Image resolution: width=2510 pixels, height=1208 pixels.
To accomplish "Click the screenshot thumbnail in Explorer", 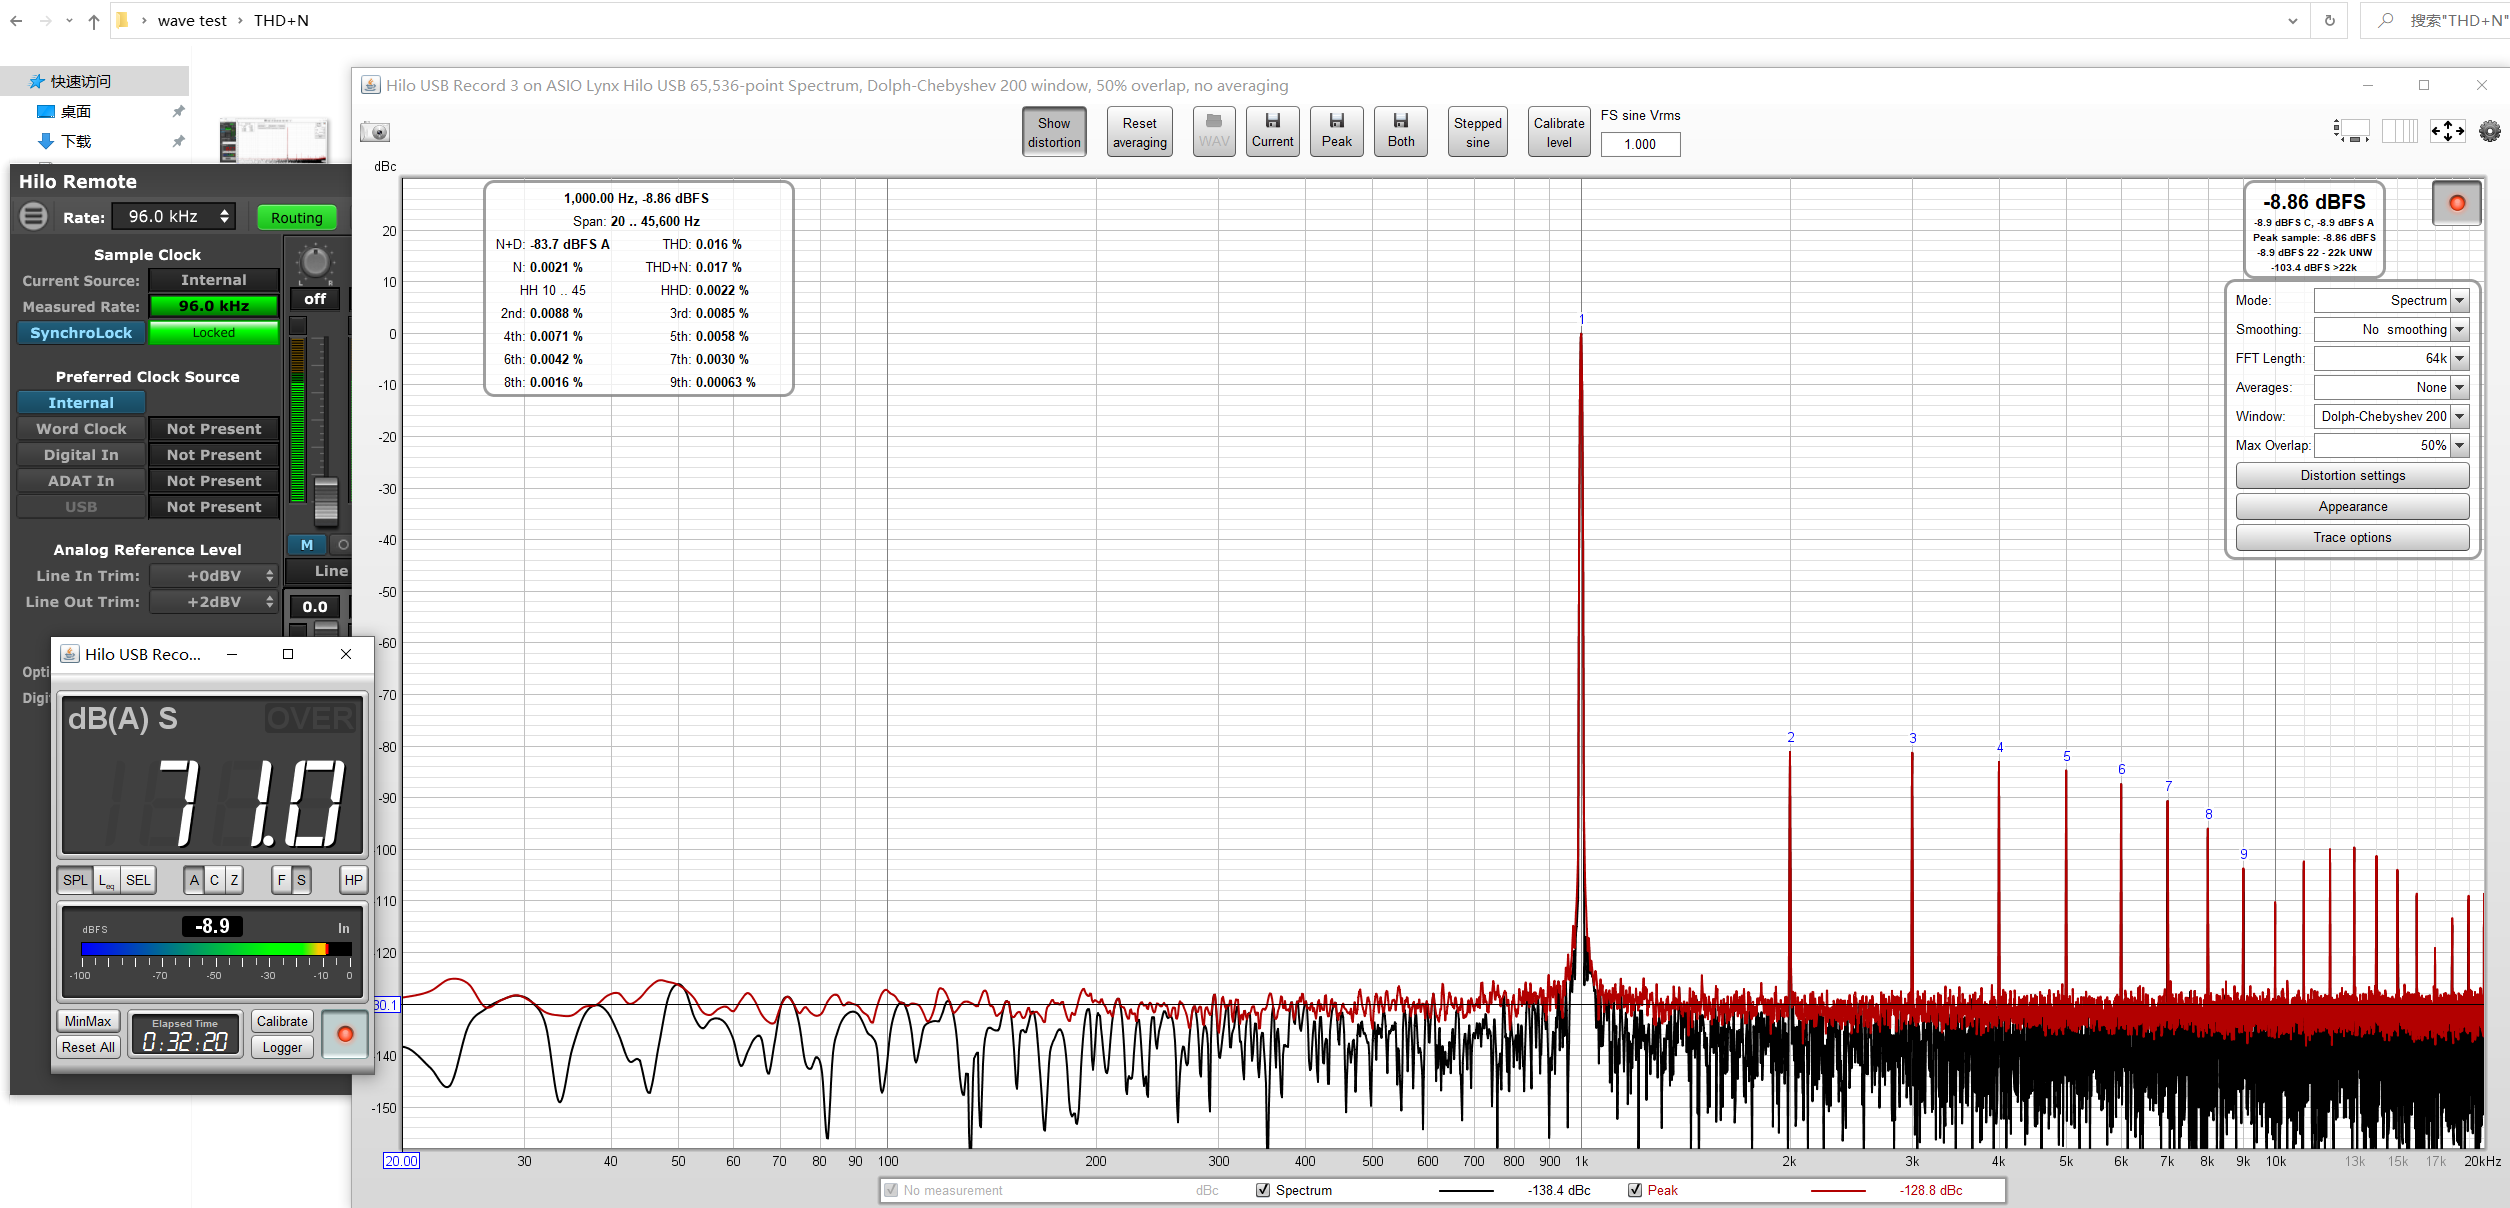I will click(274, 141).
